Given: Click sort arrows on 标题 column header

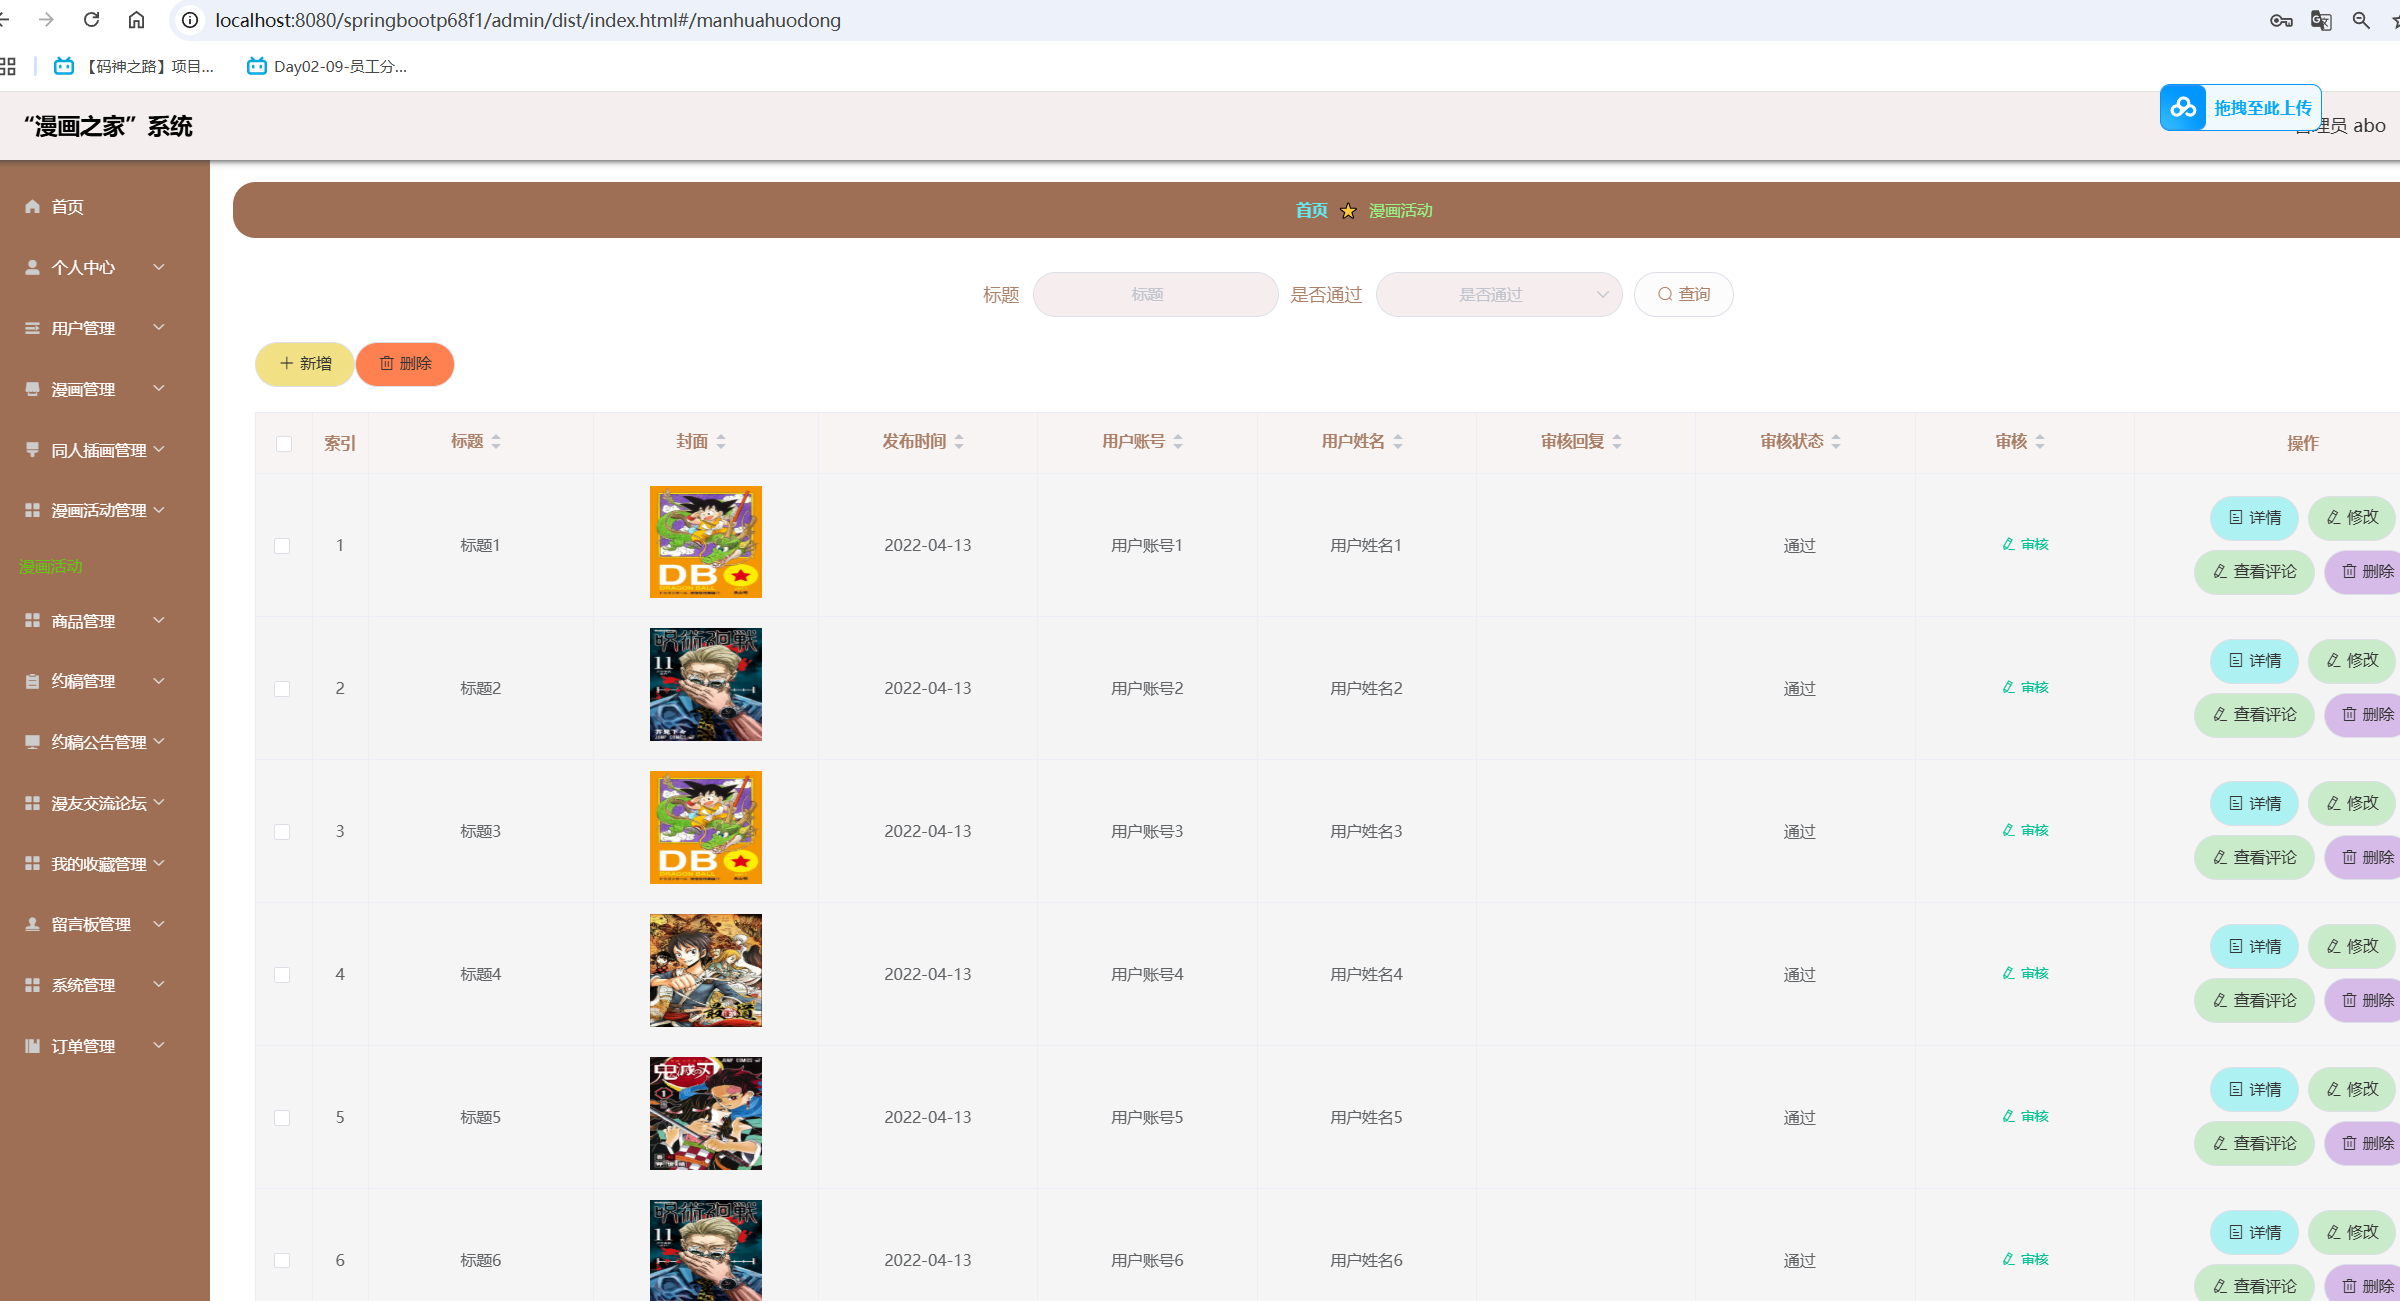Looking at the screenshot, I should pos(496,442).
